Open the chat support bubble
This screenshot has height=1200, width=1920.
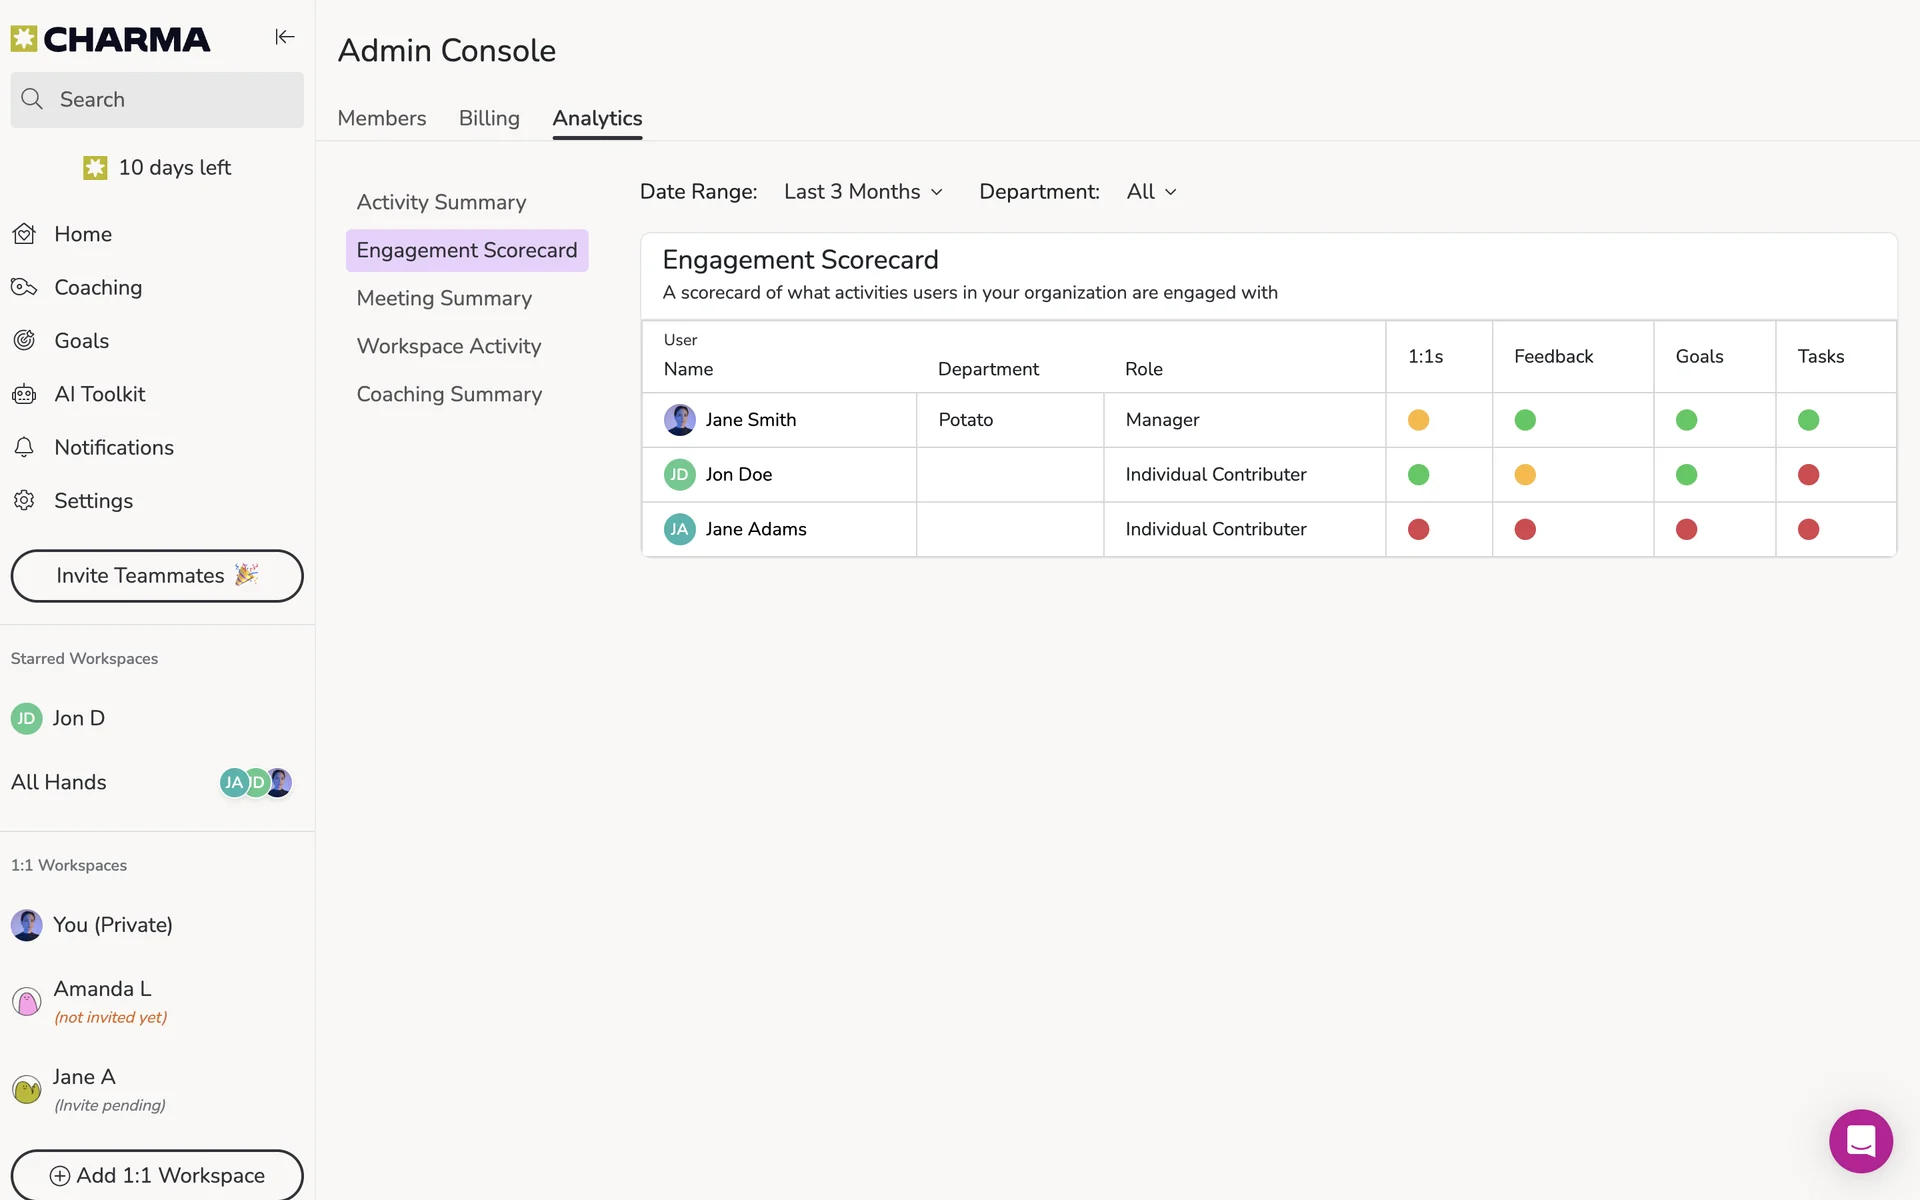(1860, 1140)
